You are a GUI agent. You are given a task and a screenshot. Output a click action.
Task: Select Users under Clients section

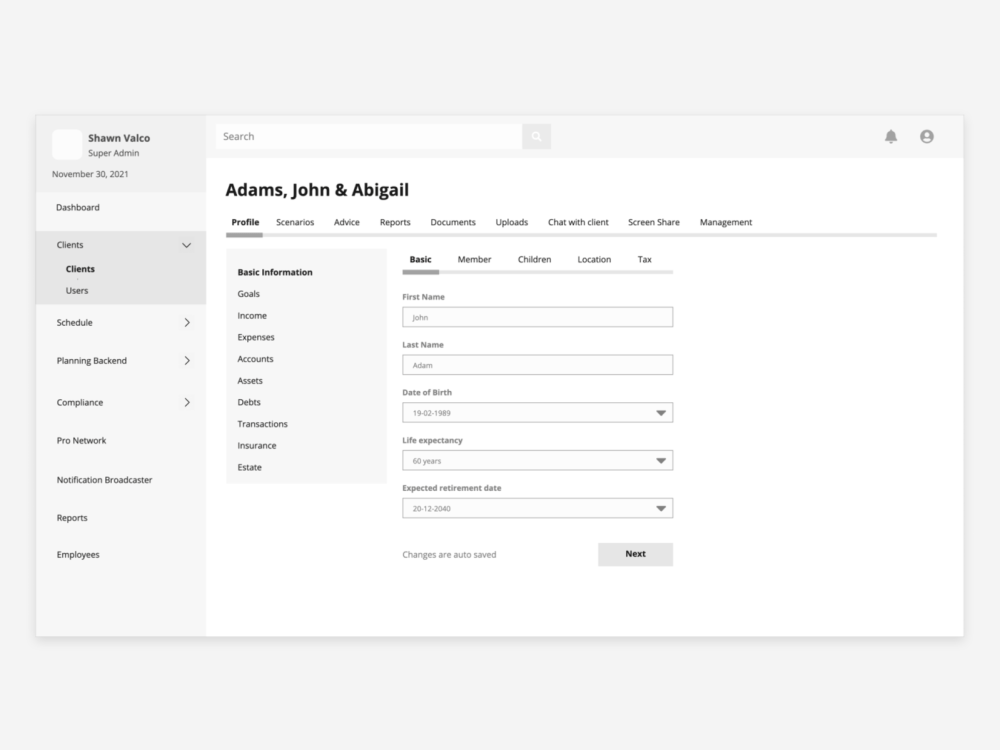[77, 291]
